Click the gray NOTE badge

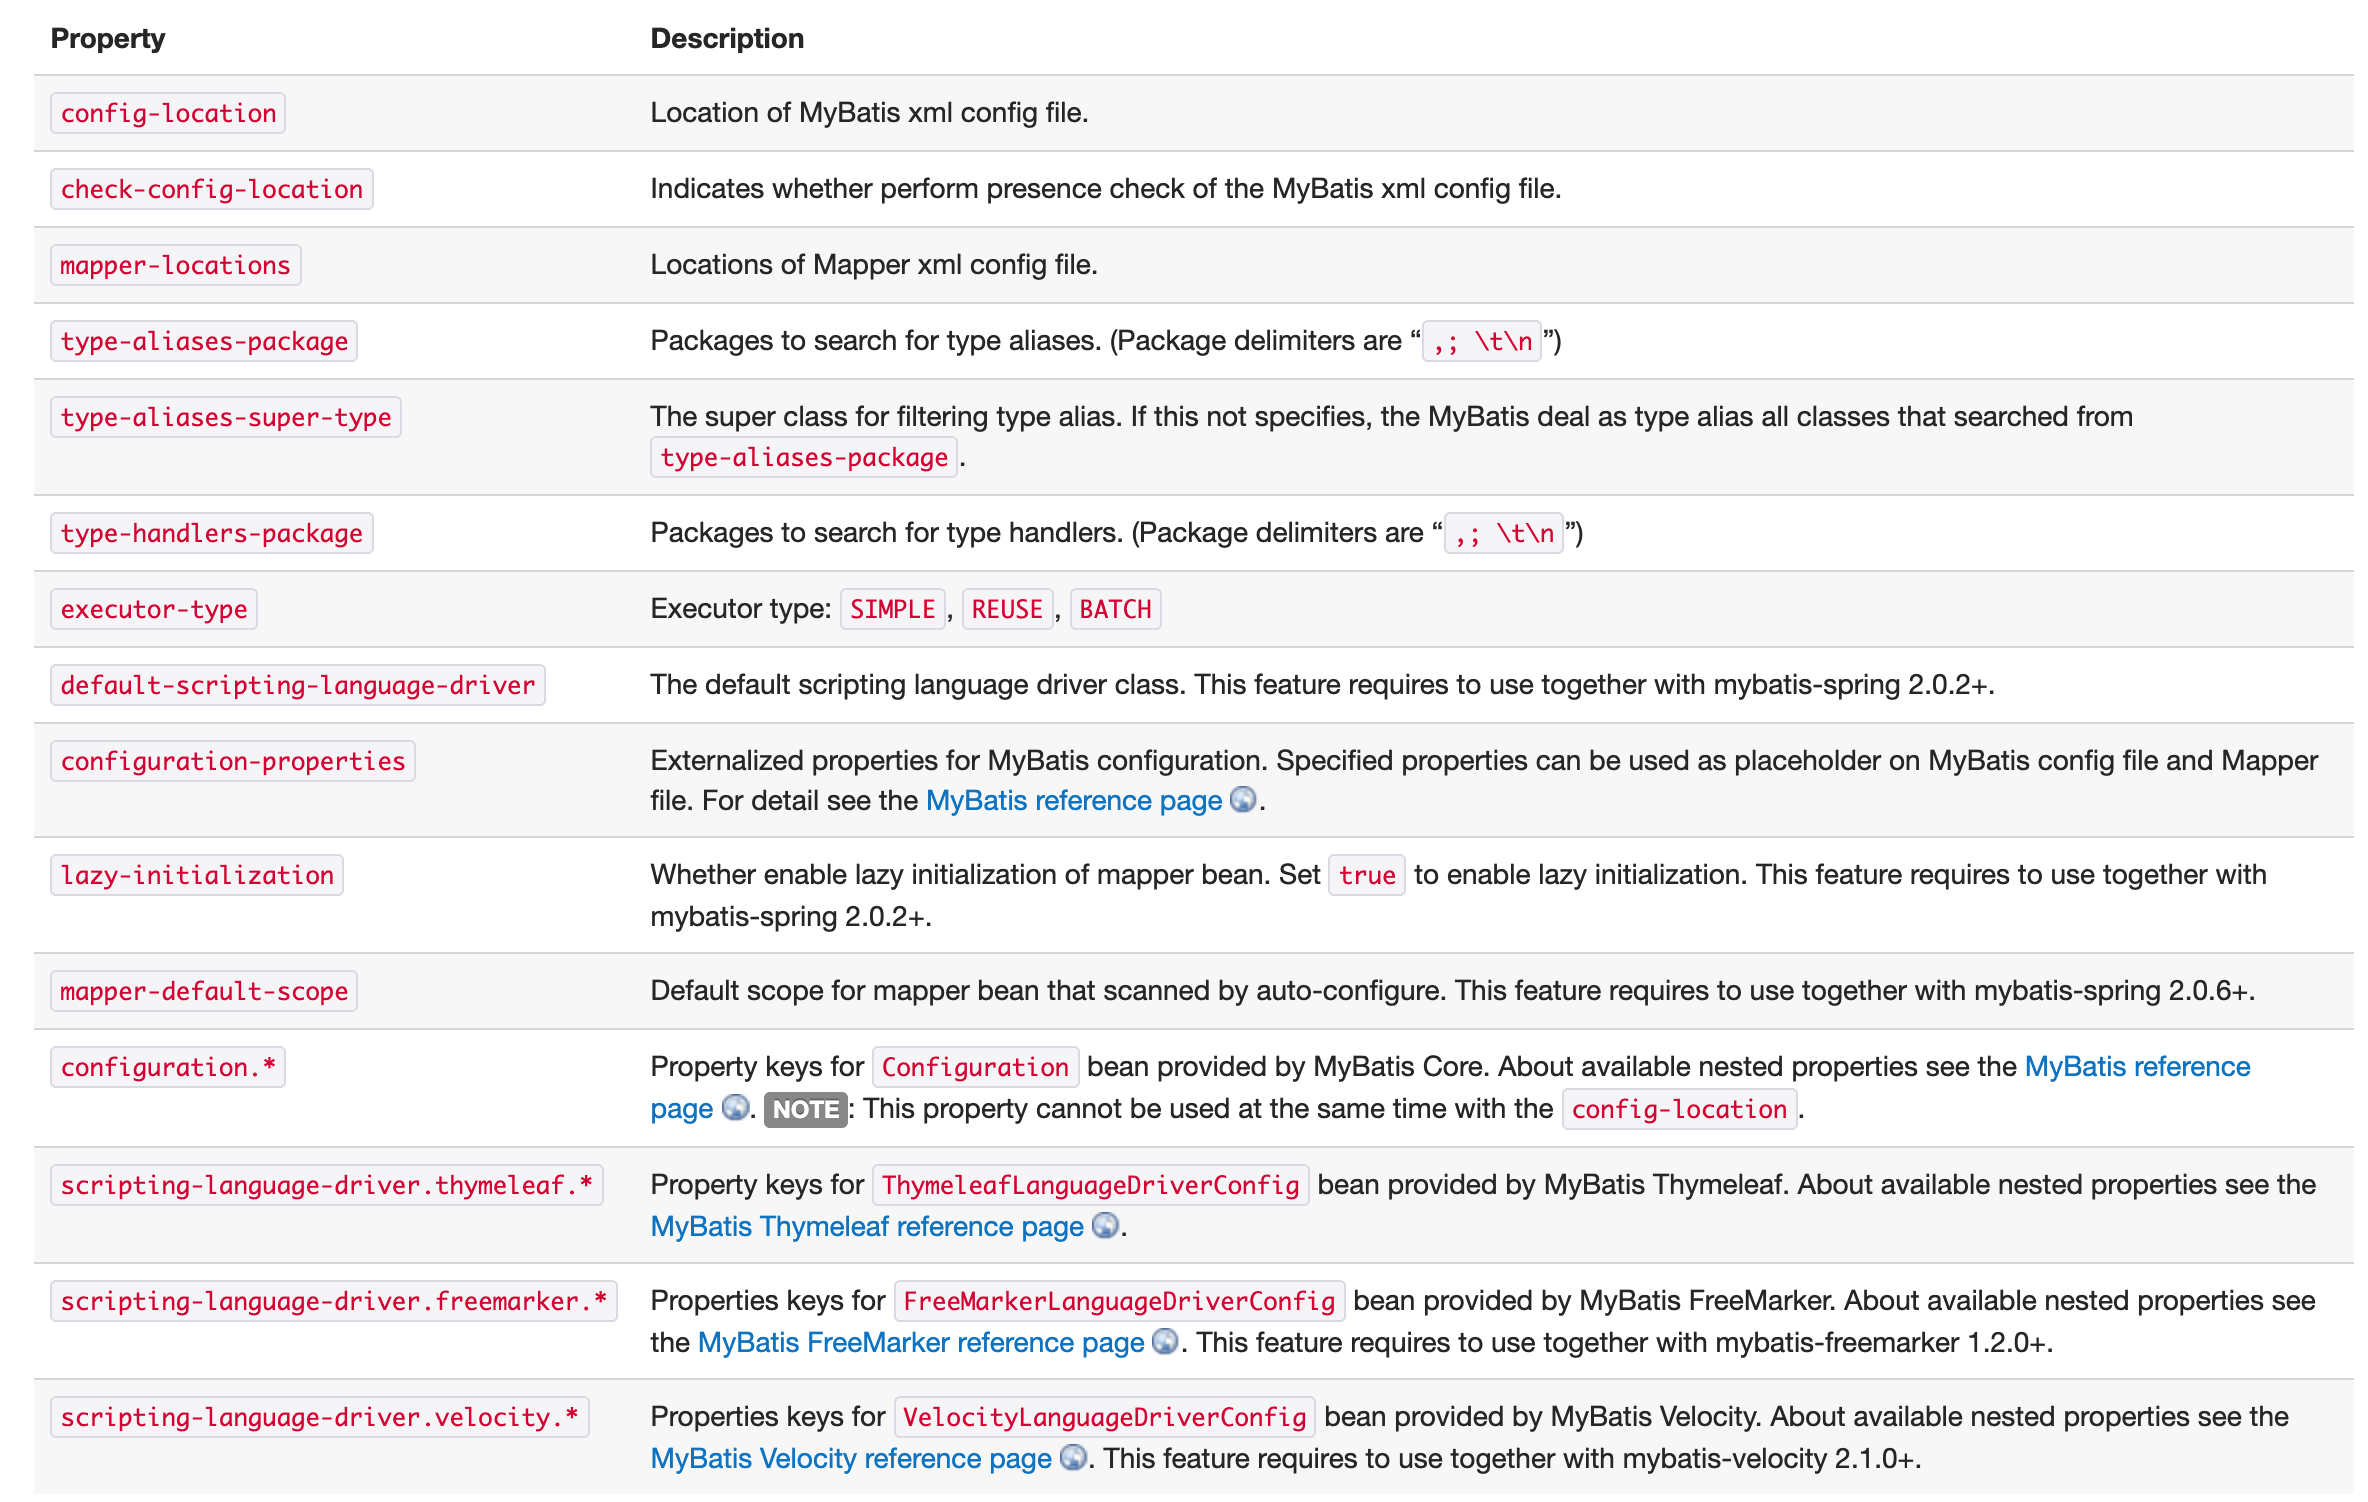805,1109
